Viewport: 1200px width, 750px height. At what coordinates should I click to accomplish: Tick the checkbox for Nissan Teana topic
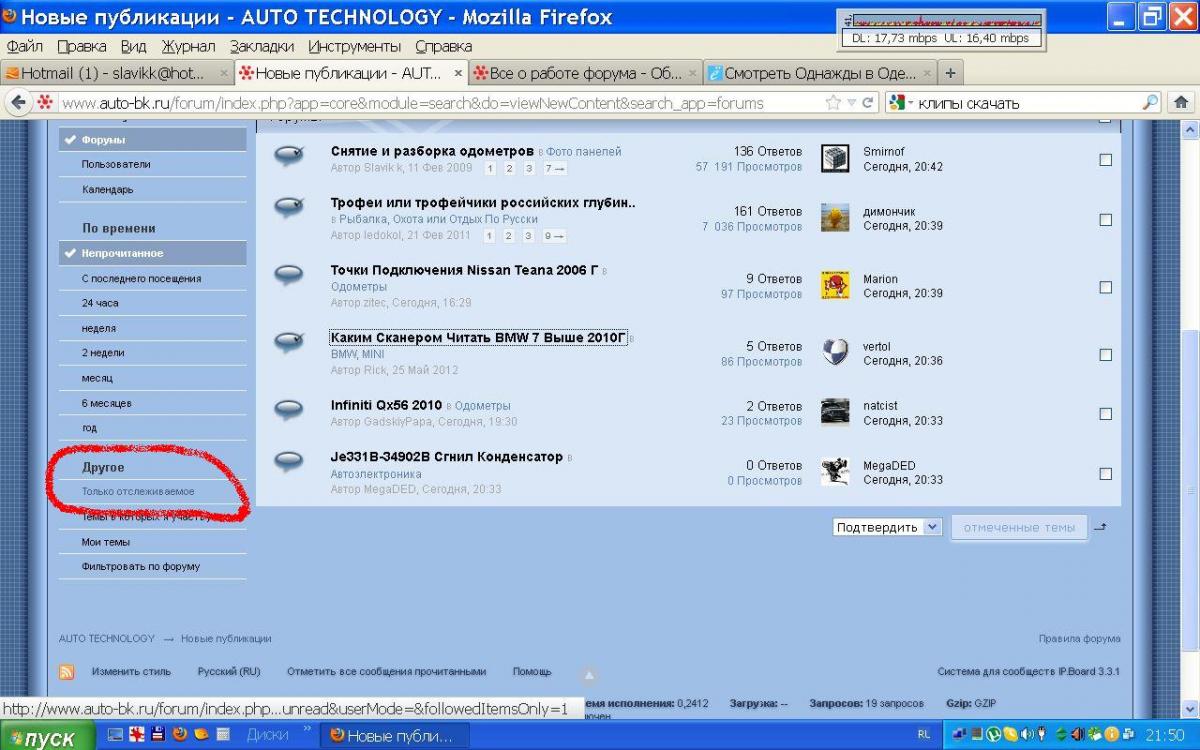click(1105, 287)
